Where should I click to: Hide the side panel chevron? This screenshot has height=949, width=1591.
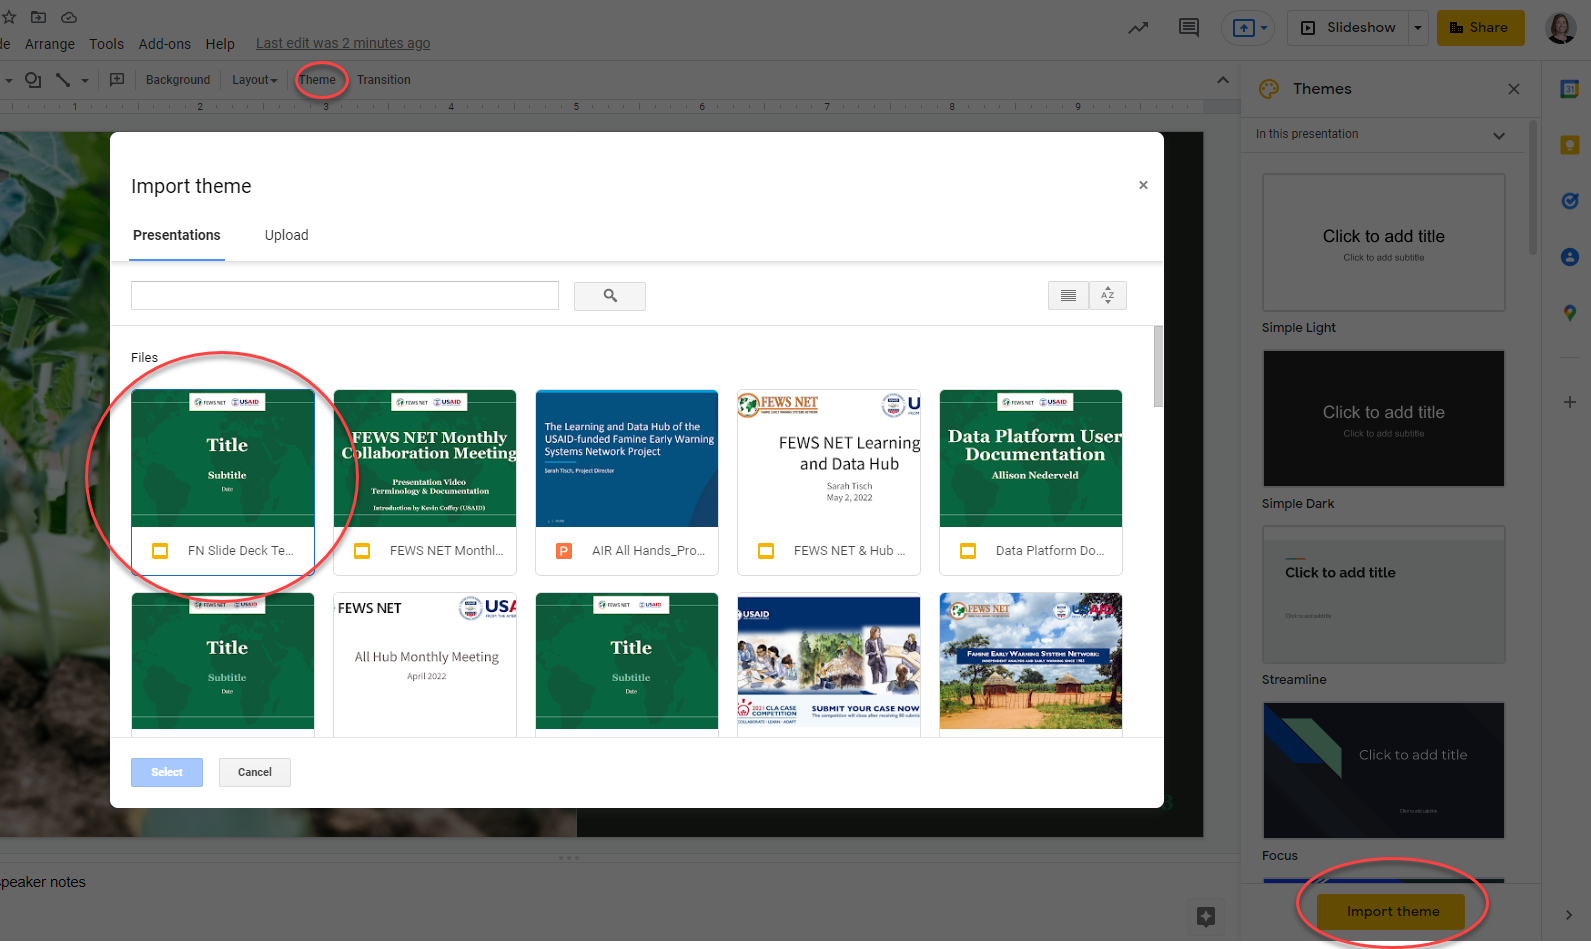[1569, 915]
